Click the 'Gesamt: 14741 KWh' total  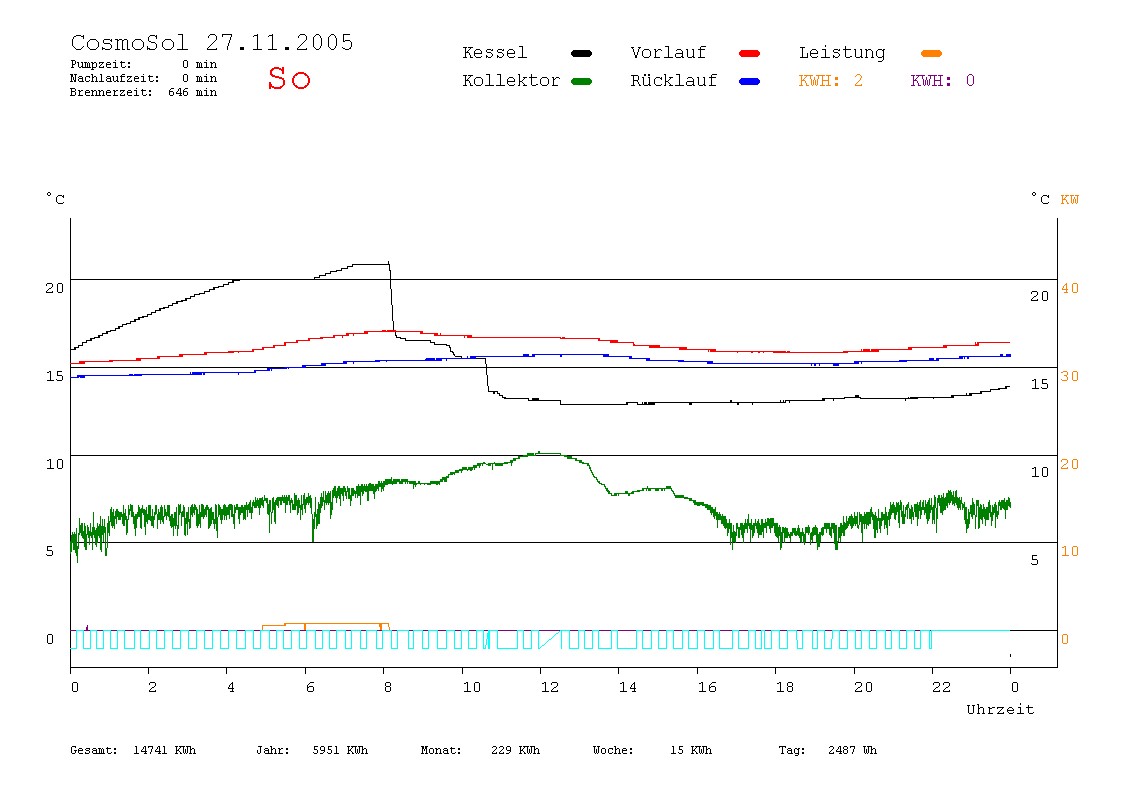pos(133,750)
